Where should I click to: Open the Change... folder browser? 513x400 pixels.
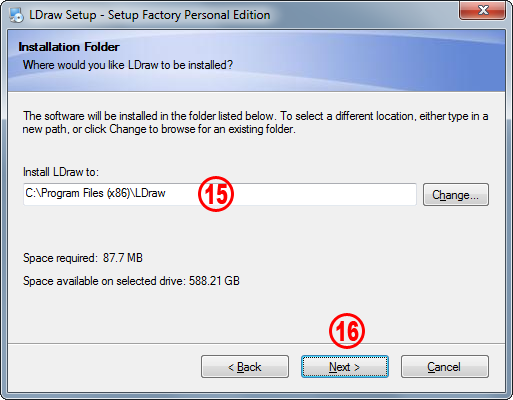pos(456,194)
